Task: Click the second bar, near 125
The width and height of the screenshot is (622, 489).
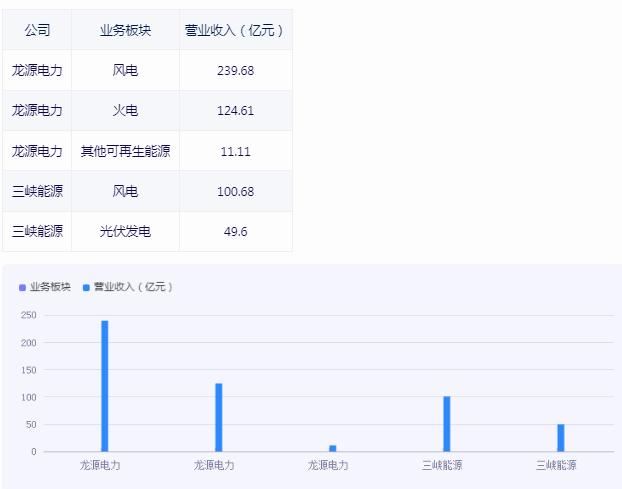Action: pyautogui.click(x=218, y=417)
